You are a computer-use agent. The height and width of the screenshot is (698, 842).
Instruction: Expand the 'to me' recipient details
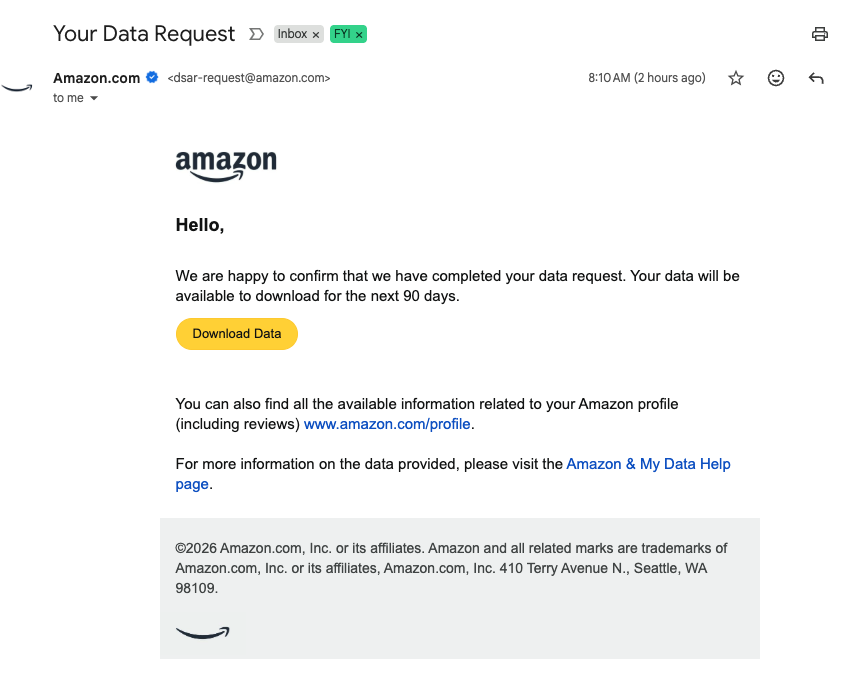pos(68,97)
